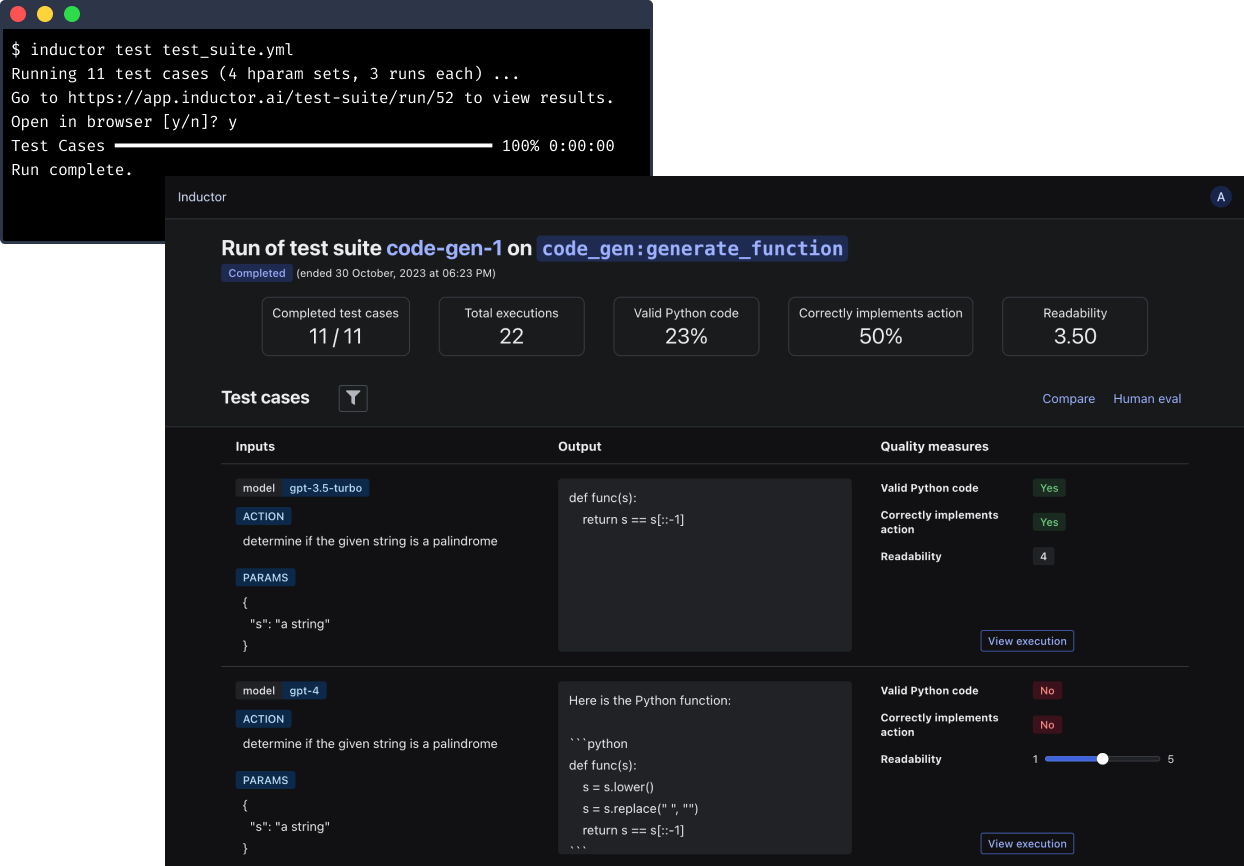The image size is (1244, 866).
Task: Select the Correctly implements action stat card
Action: pos(880,326)
